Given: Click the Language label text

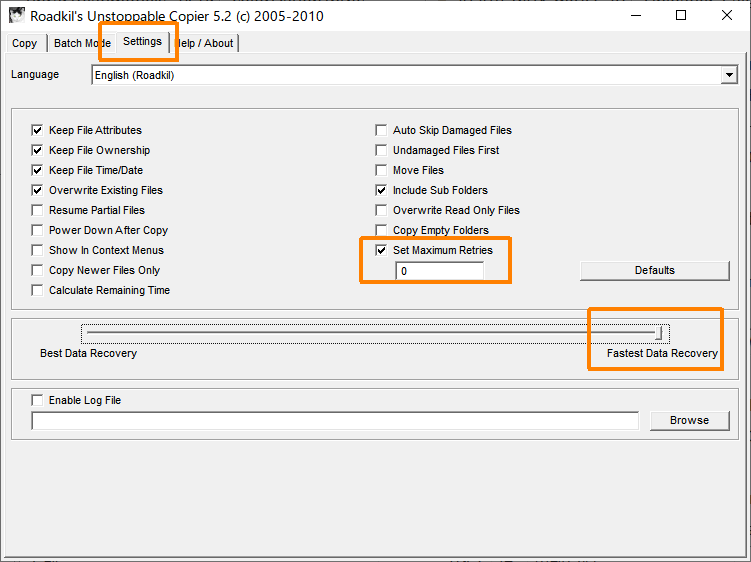Looking at the screenshot, I should pyautogui.click(x=35, y=74).
